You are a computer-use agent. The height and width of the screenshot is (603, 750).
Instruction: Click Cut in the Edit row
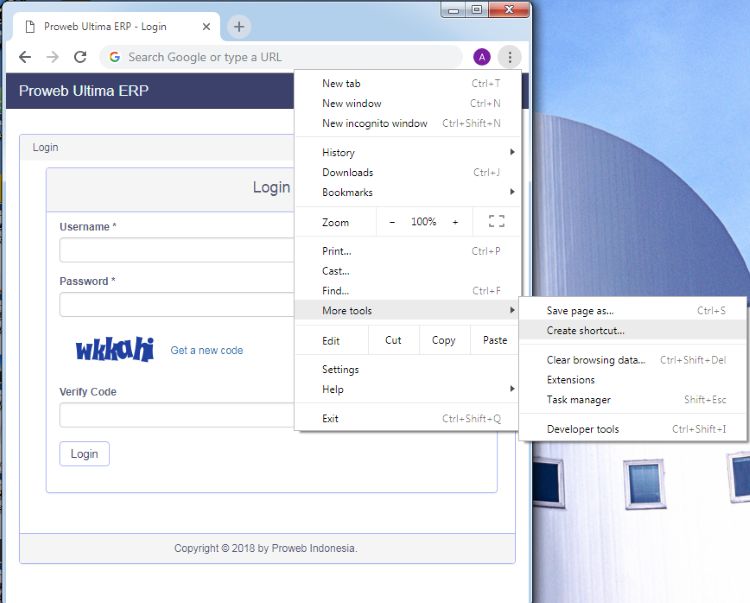coord(394,340)
